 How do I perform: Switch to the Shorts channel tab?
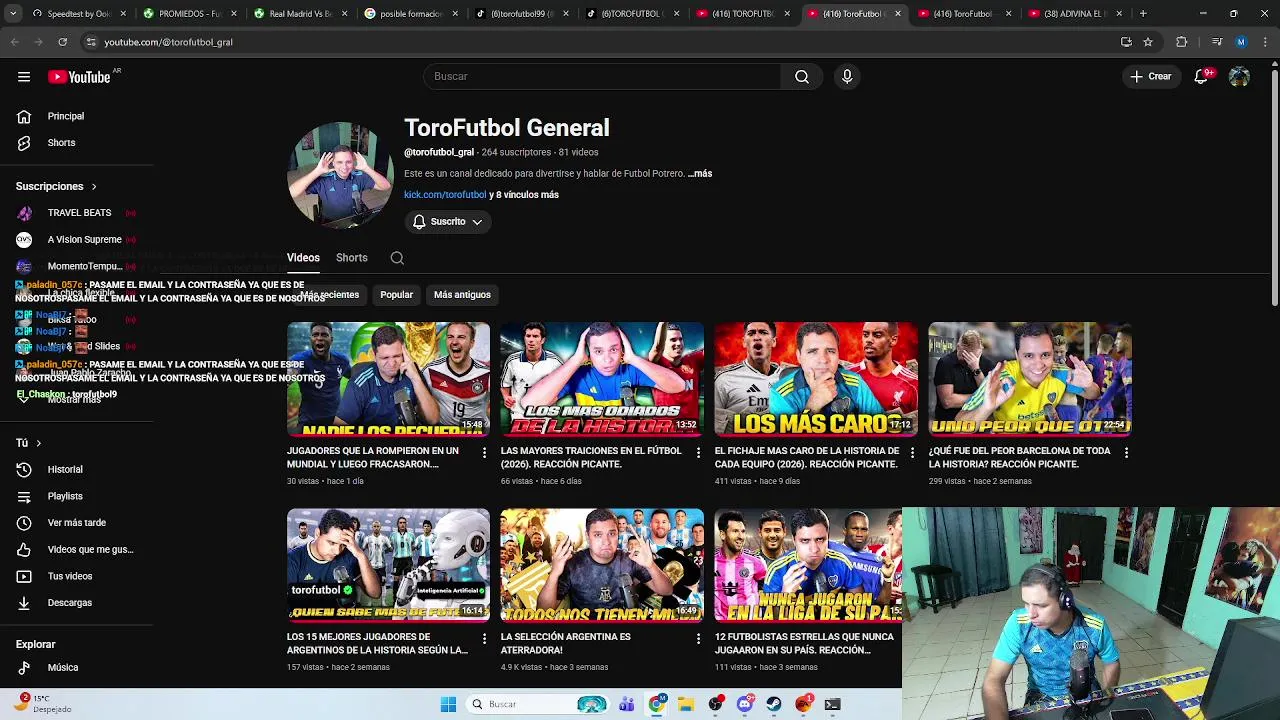[x=352, y=258]
